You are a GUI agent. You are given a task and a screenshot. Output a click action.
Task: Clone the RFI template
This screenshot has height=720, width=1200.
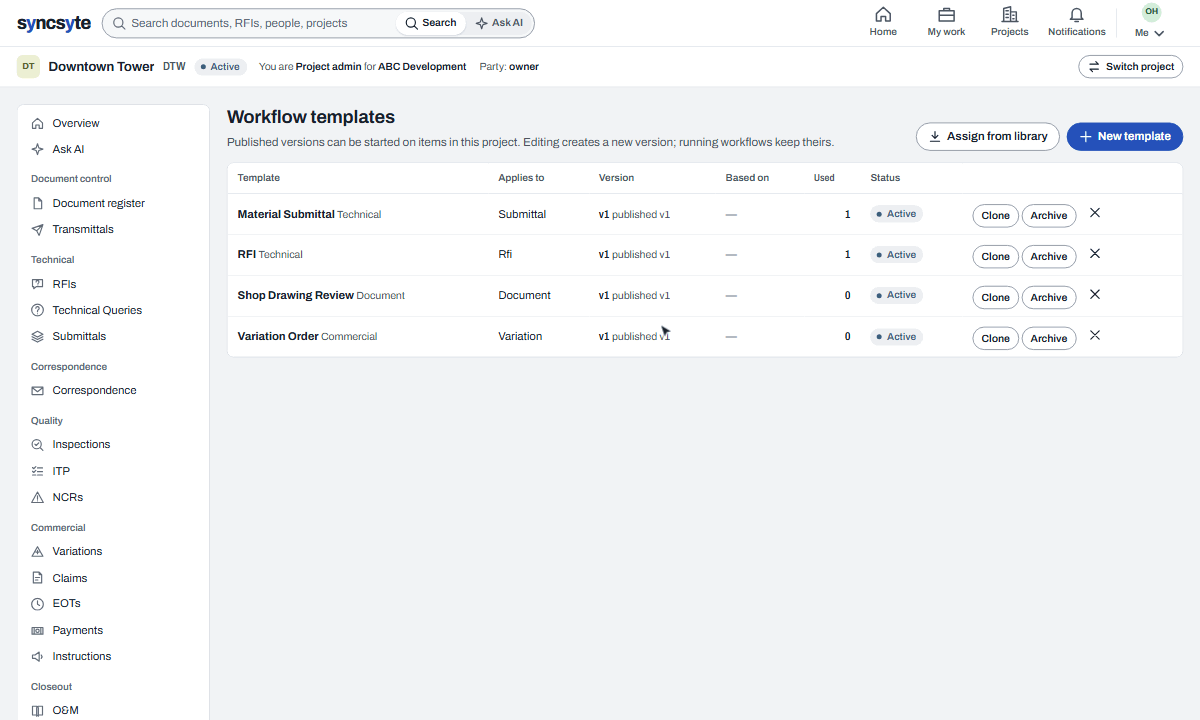(995, 256)
